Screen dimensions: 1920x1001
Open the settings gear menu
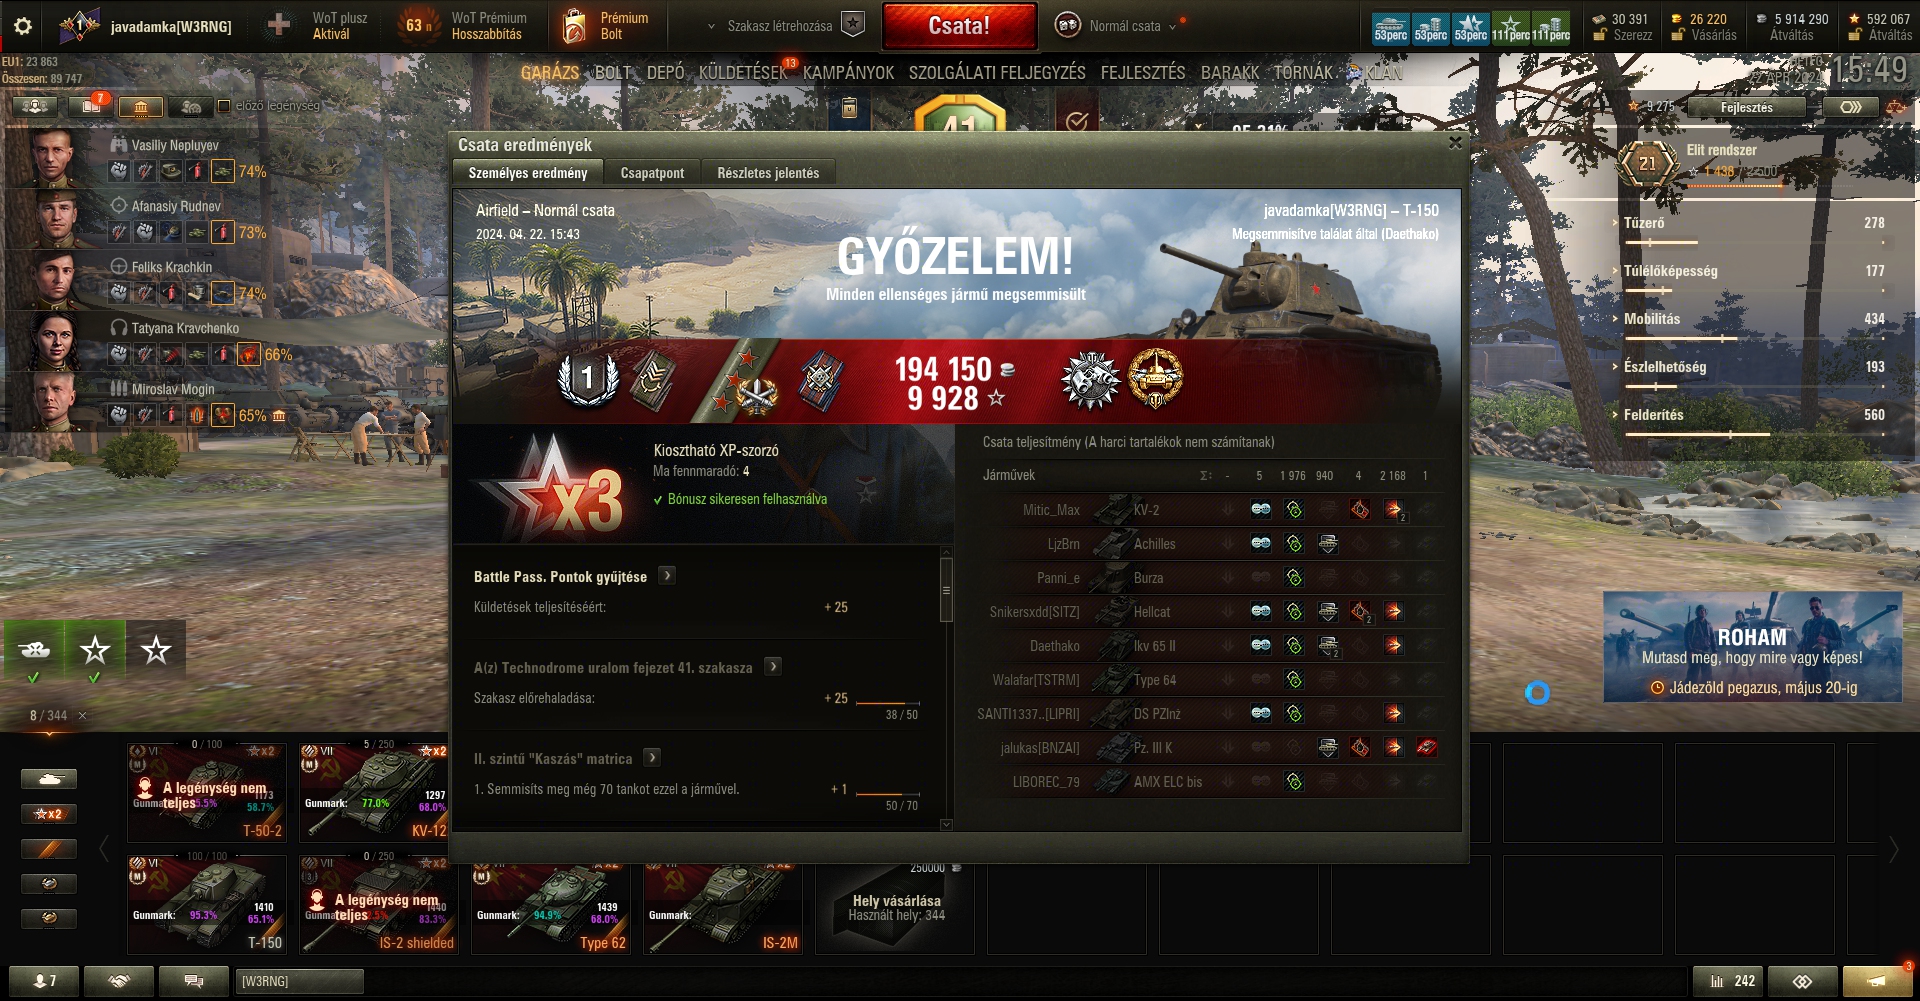[x=23, y=26]
